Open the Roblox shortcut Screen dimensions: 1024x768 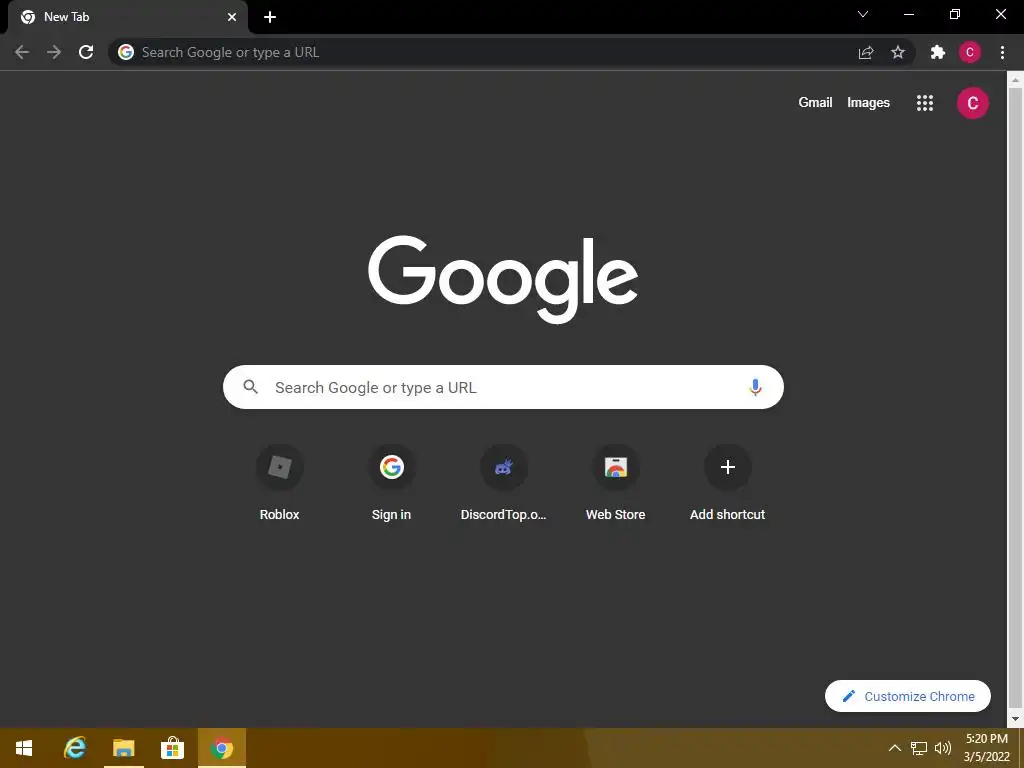(x=280, y=483)
